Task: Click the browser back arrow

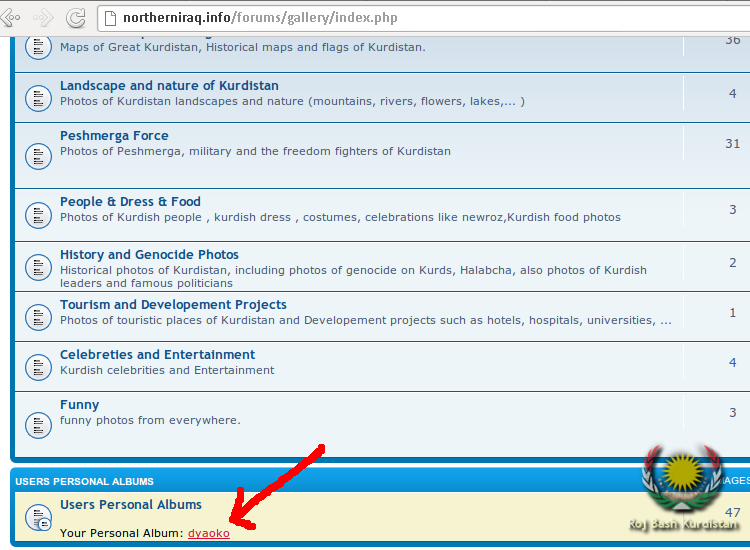Action: [11, 17]
